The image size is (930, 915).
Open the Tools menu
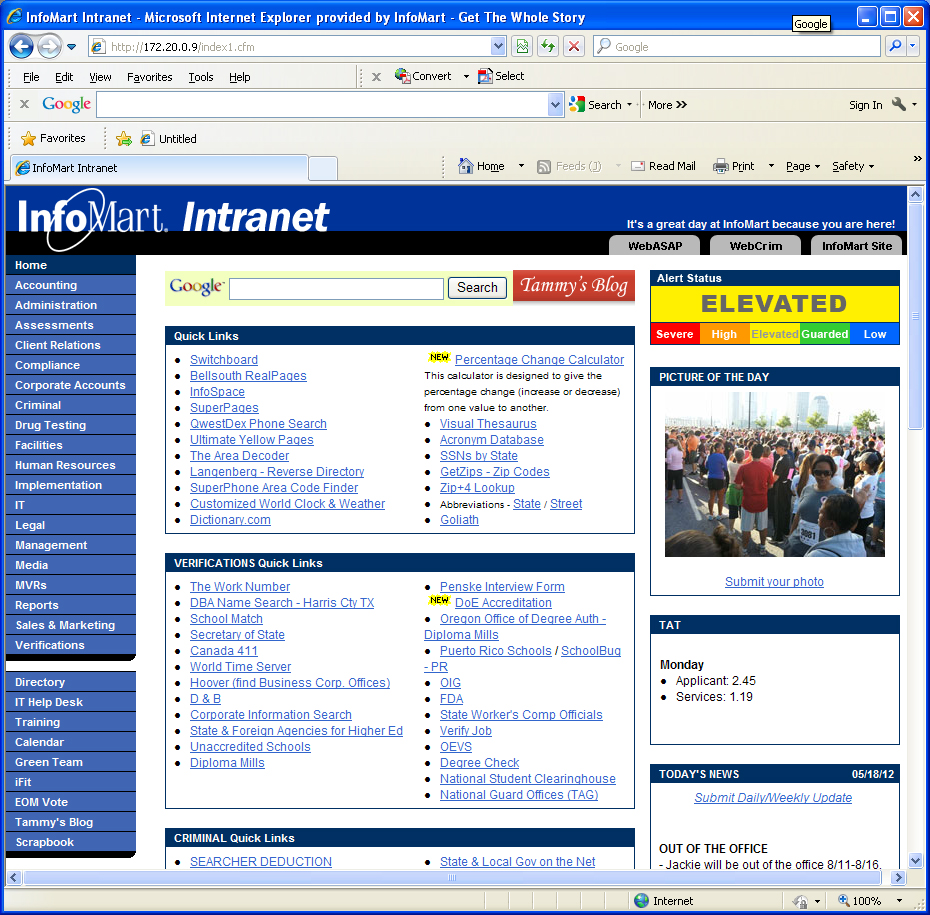(x=200, y=77)
